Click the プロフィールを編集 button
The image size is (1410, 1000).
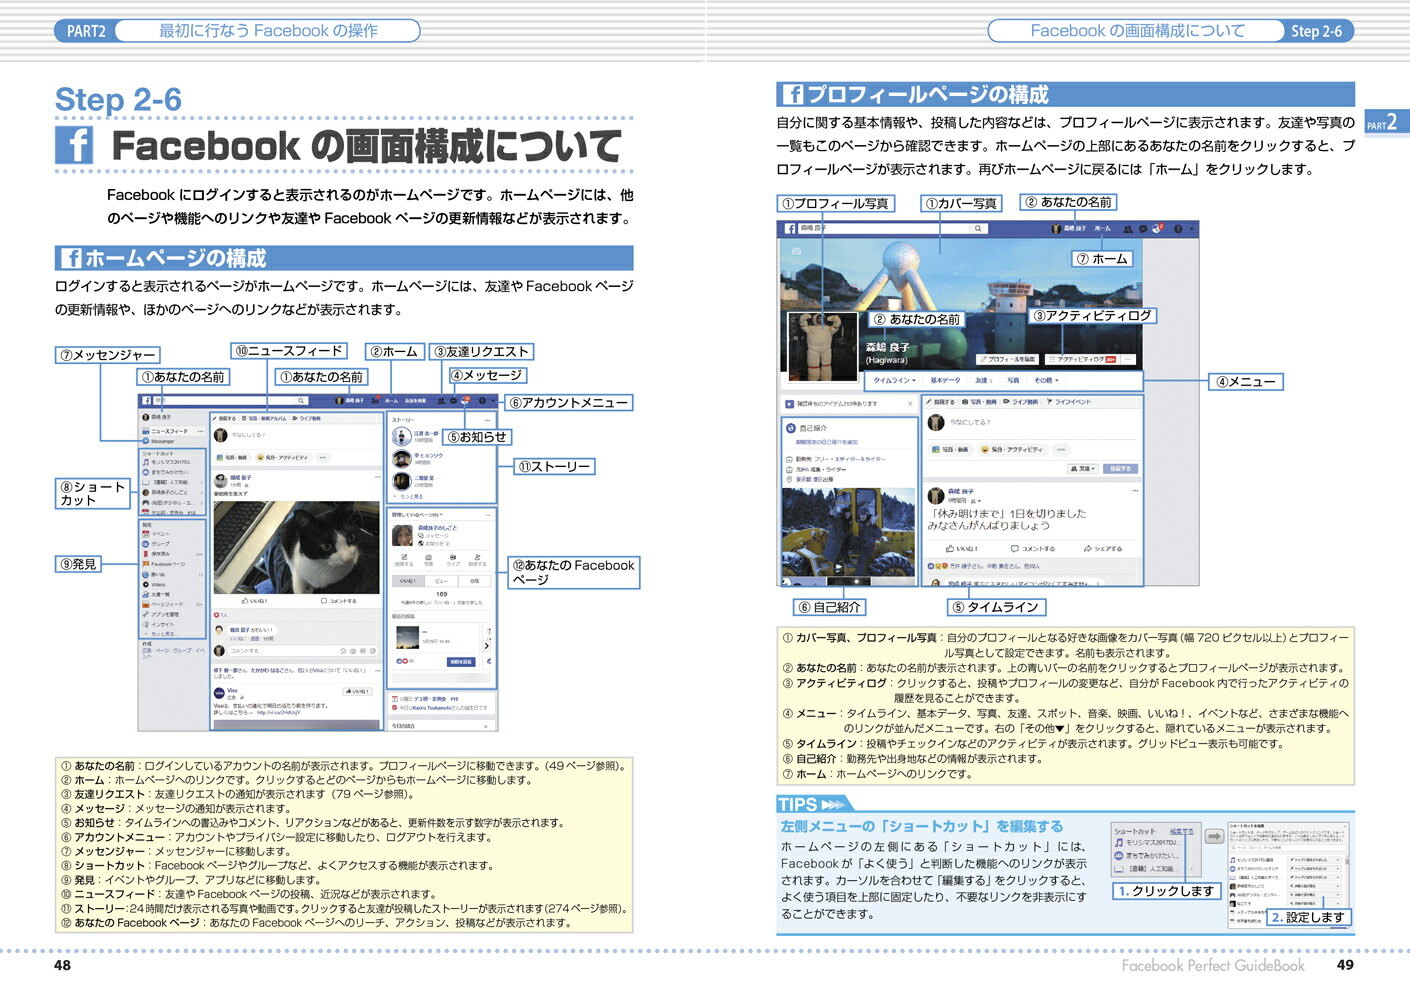click(x=1007, y=359)
